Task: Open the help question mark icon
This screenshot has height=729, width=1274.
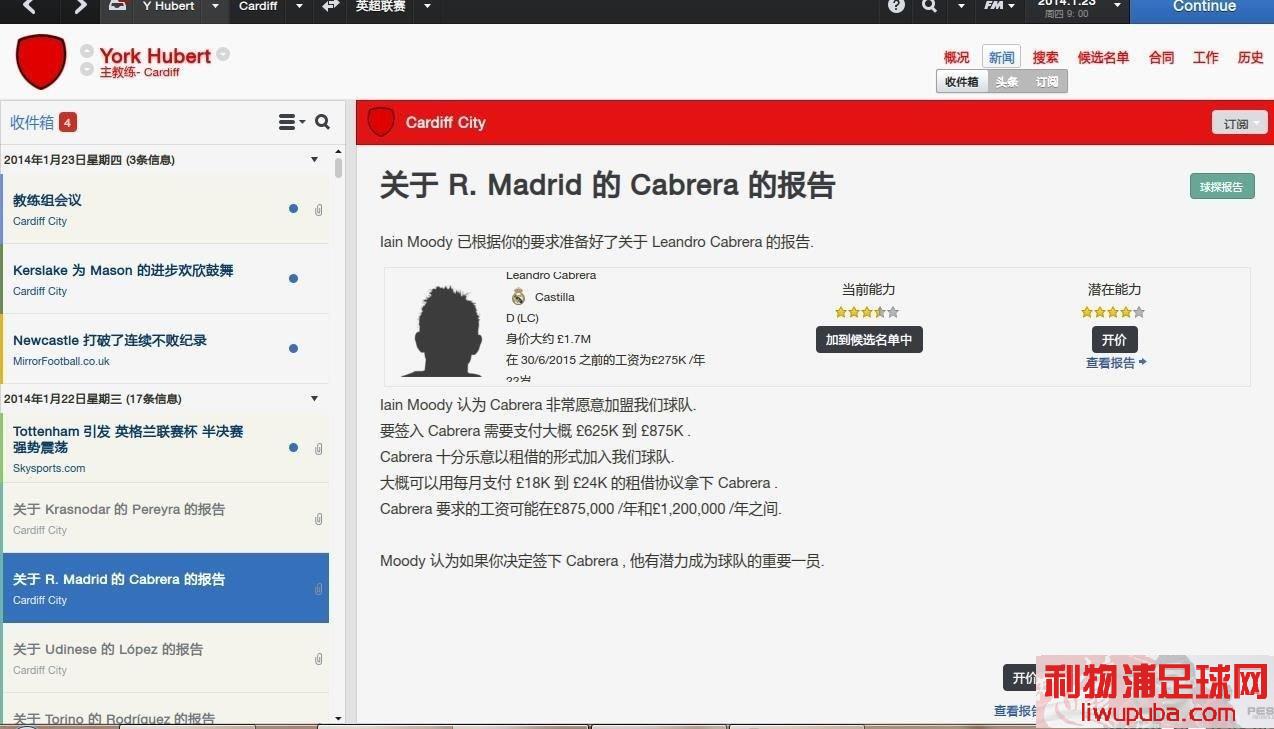Action: click(x=896, y=7)
